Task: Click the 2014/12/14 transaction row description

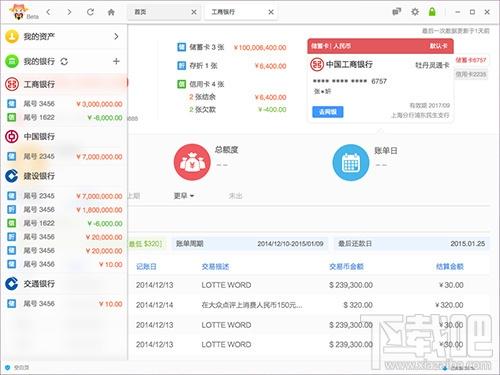Action: [252, 305]
